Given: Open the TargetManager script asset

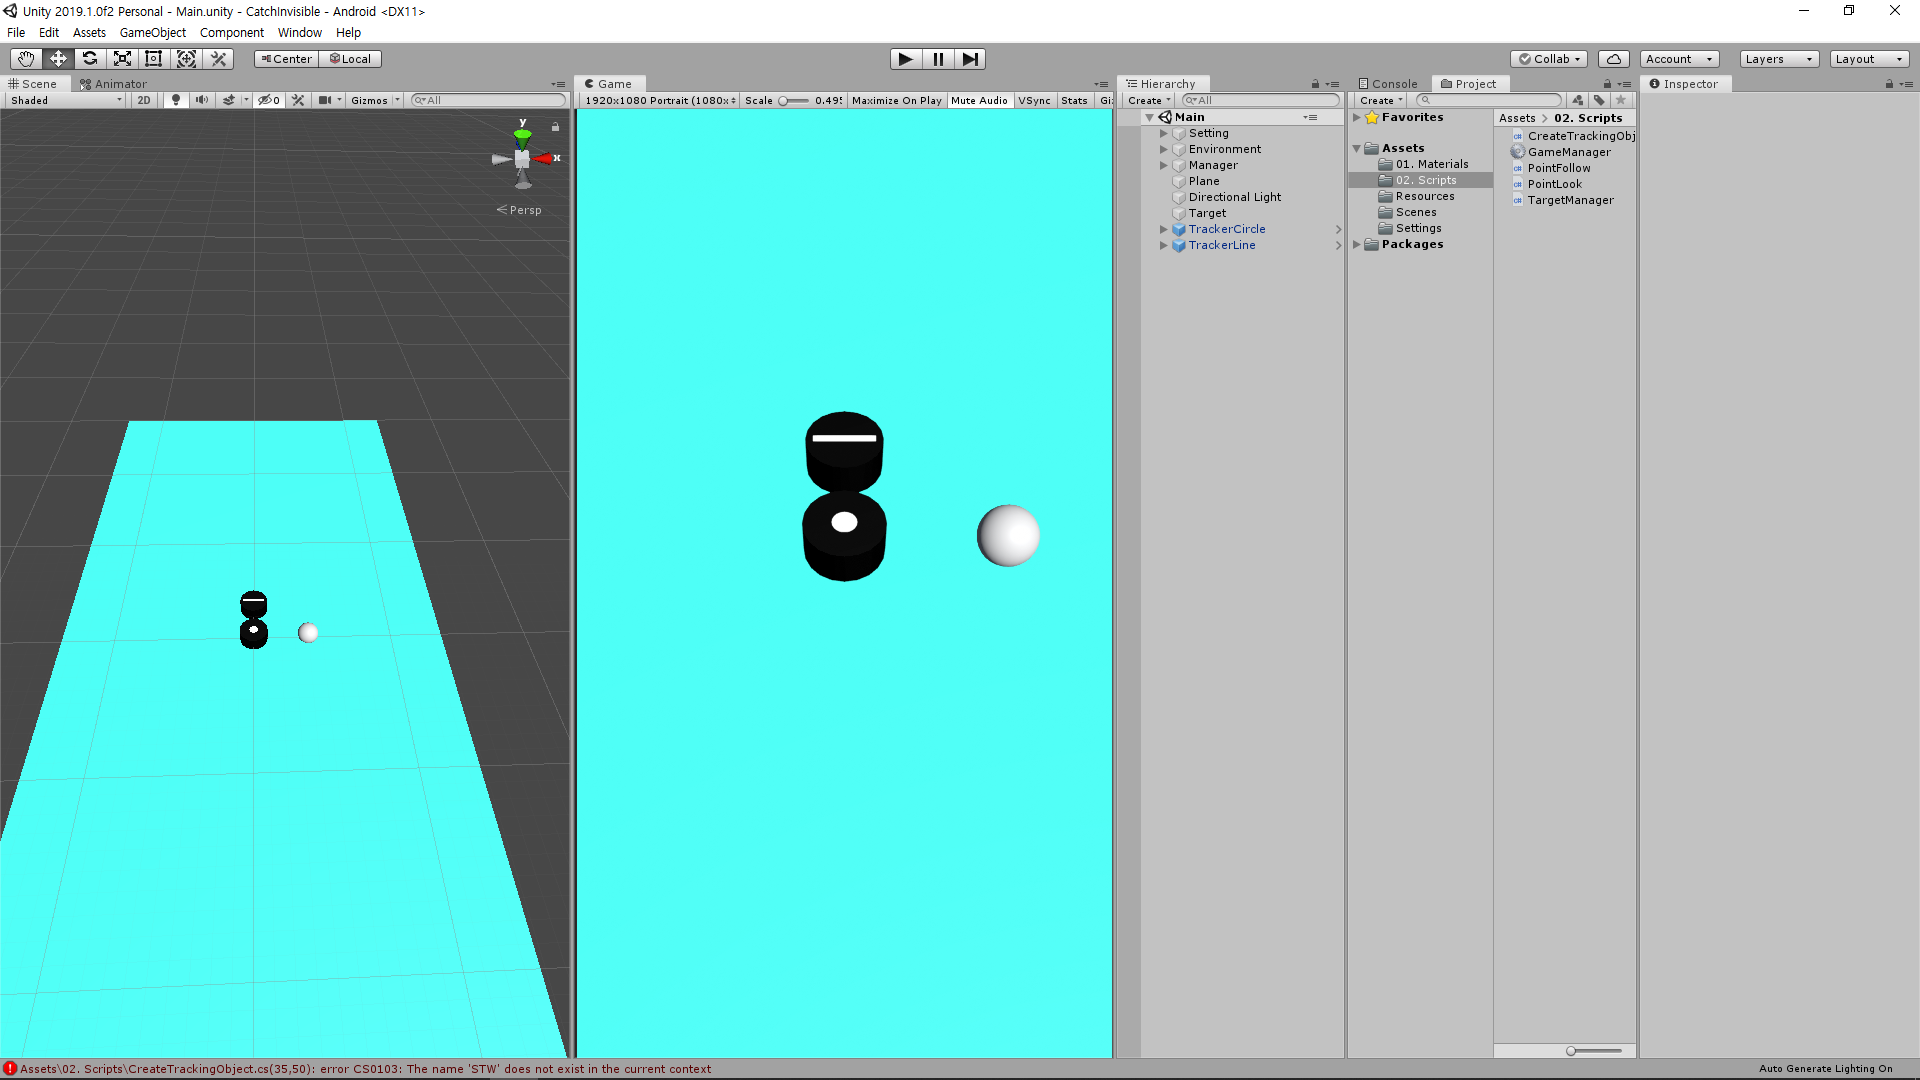Looking at the screenshot, I should (1570, 200).
